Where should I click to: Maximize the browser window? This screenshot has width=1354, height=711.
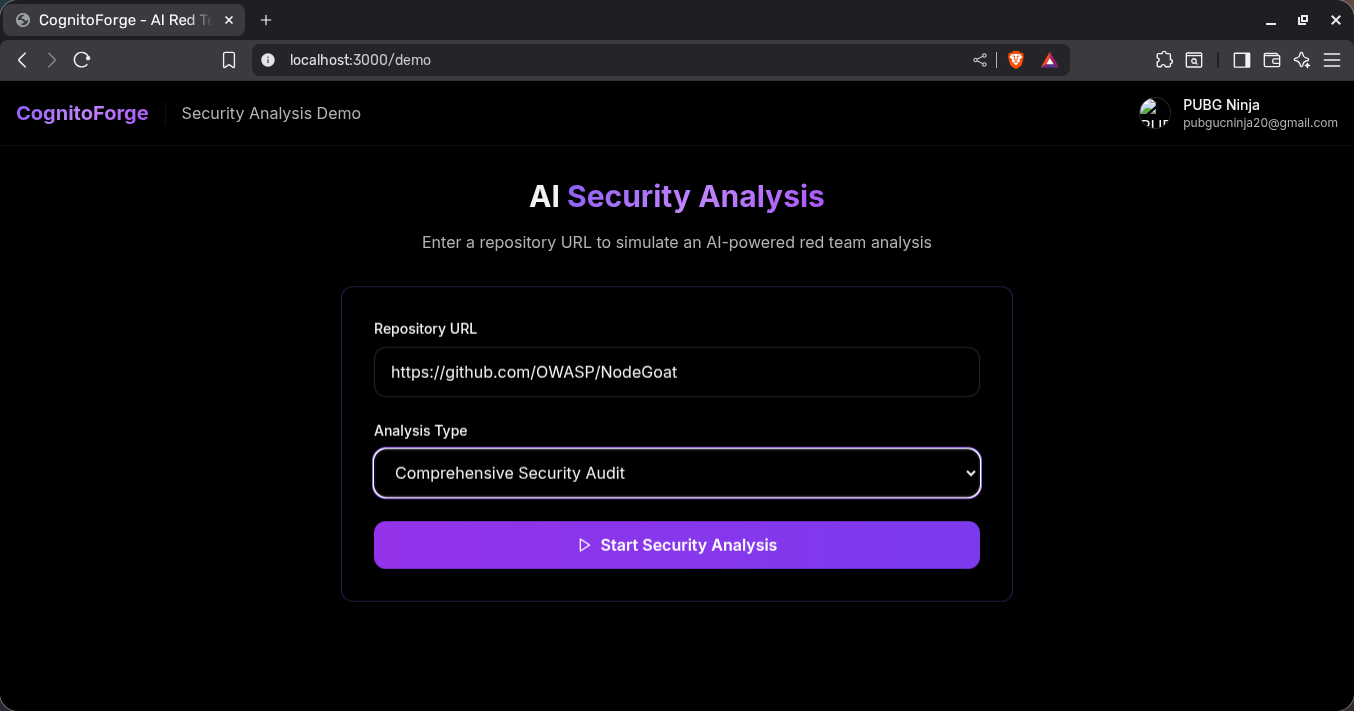(x=1302, y=20)
